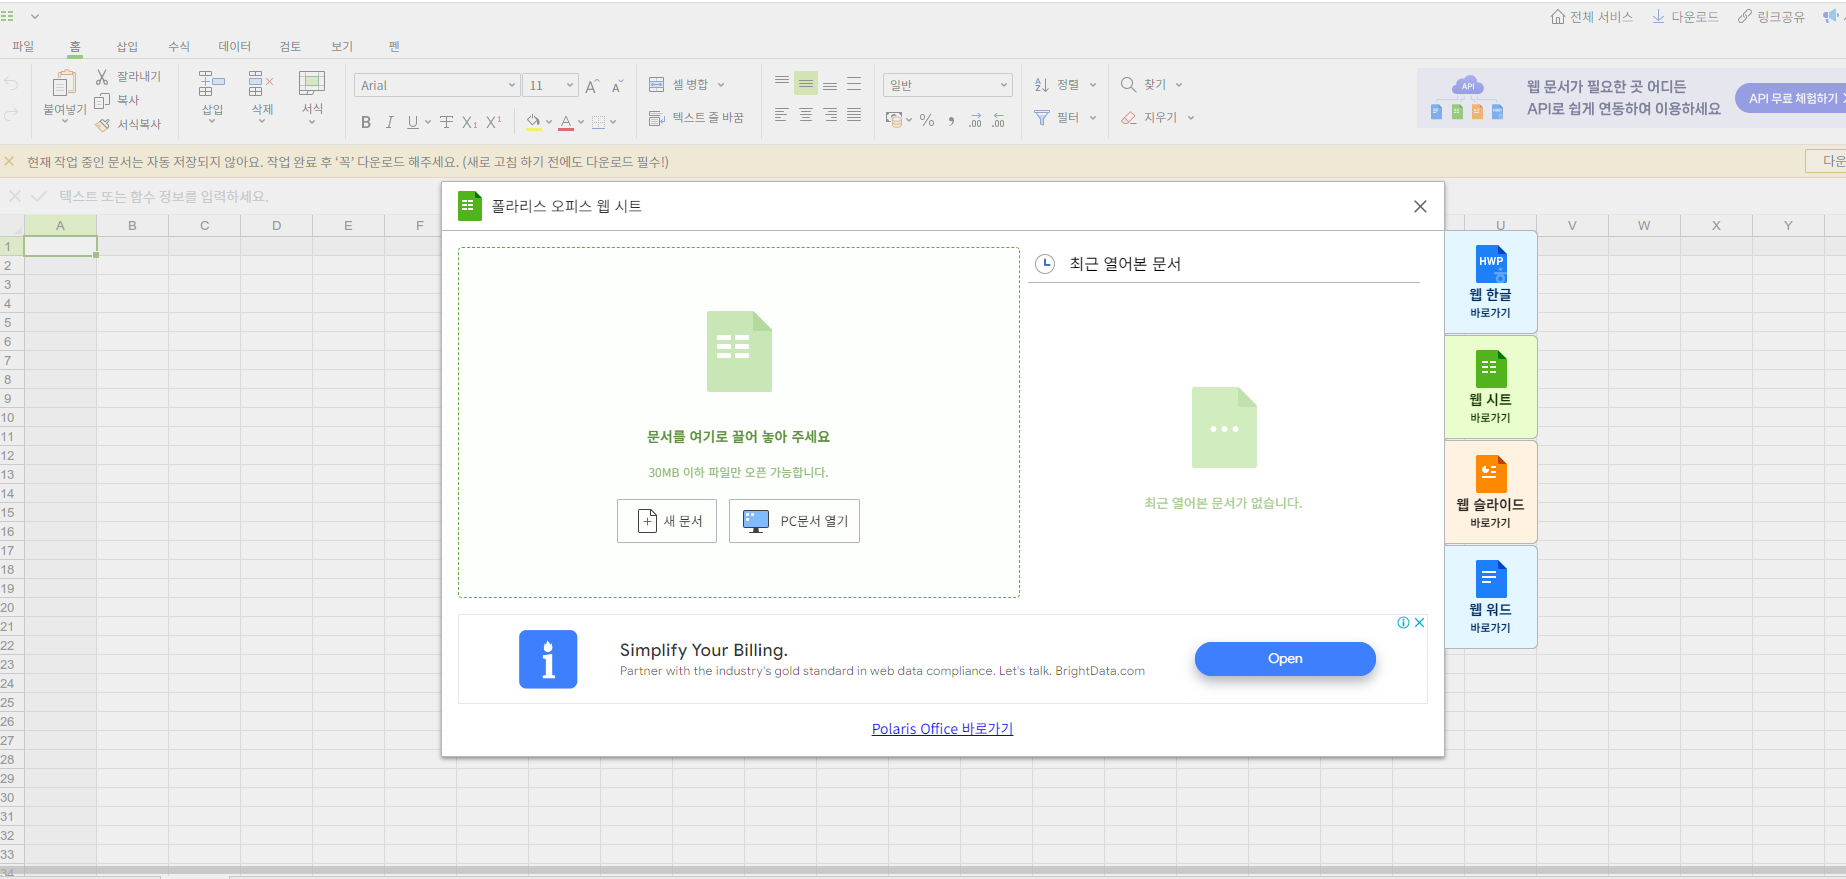Select middle vertical alignment icon
Viewport: 1846px width, 879px height.
(x=806, y=83)
